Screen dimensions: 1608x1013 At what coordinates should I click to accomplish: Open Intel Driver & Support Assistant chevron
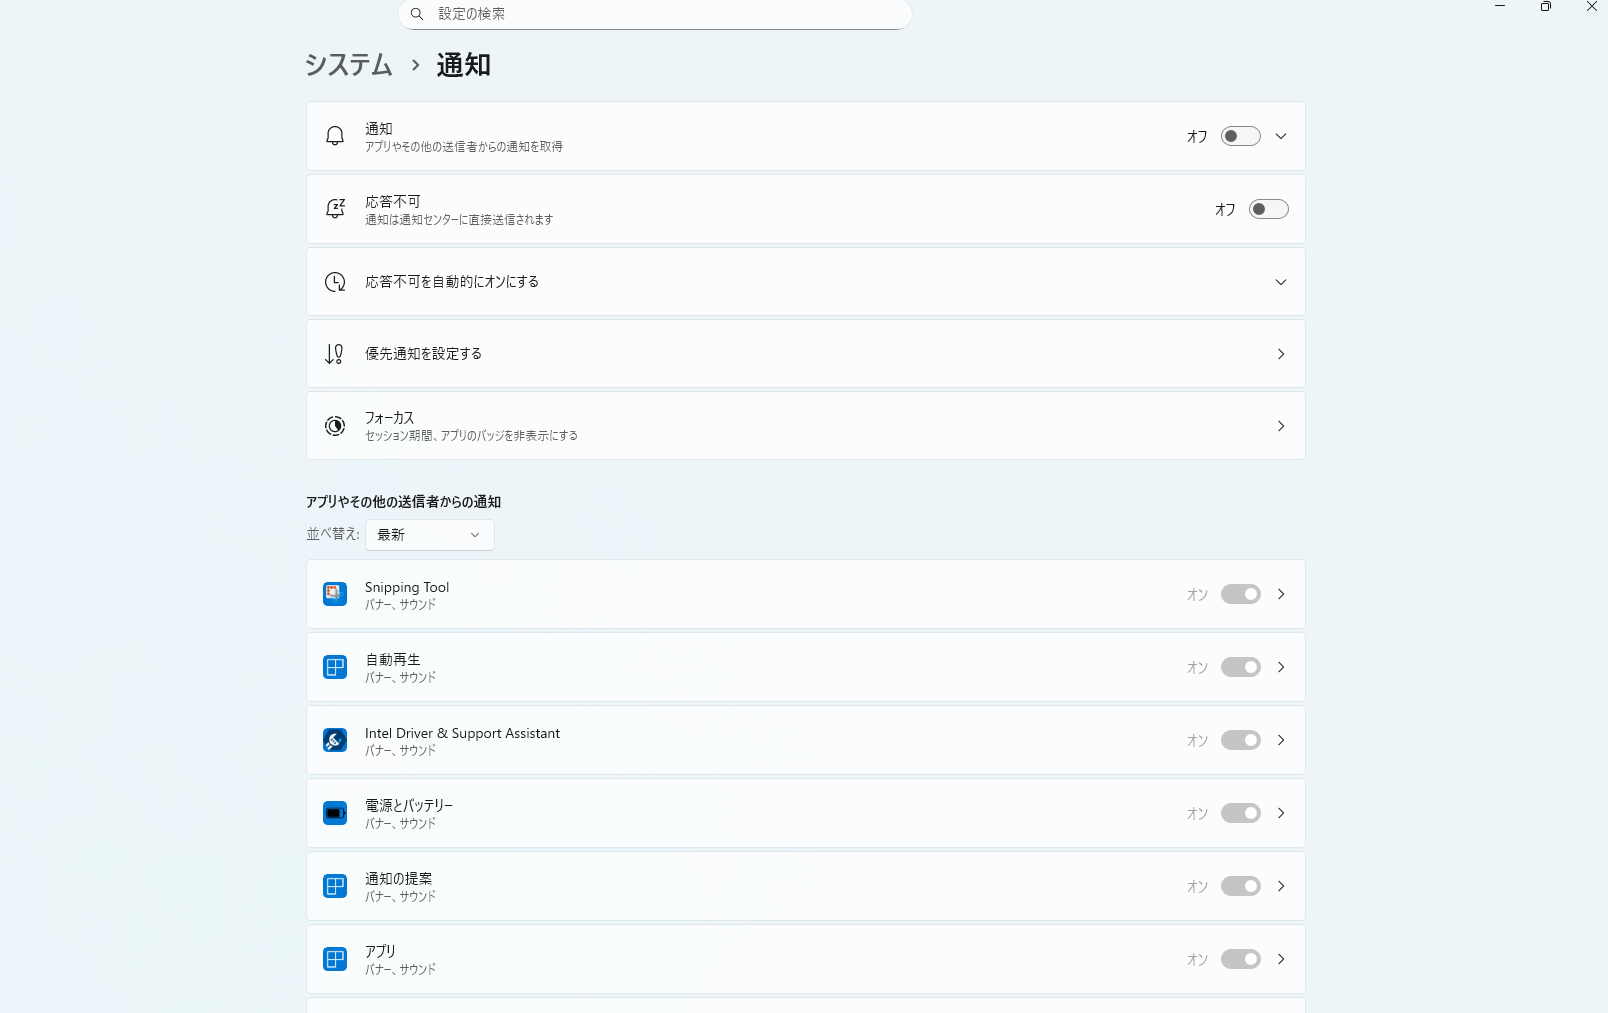click(1281, 740)
